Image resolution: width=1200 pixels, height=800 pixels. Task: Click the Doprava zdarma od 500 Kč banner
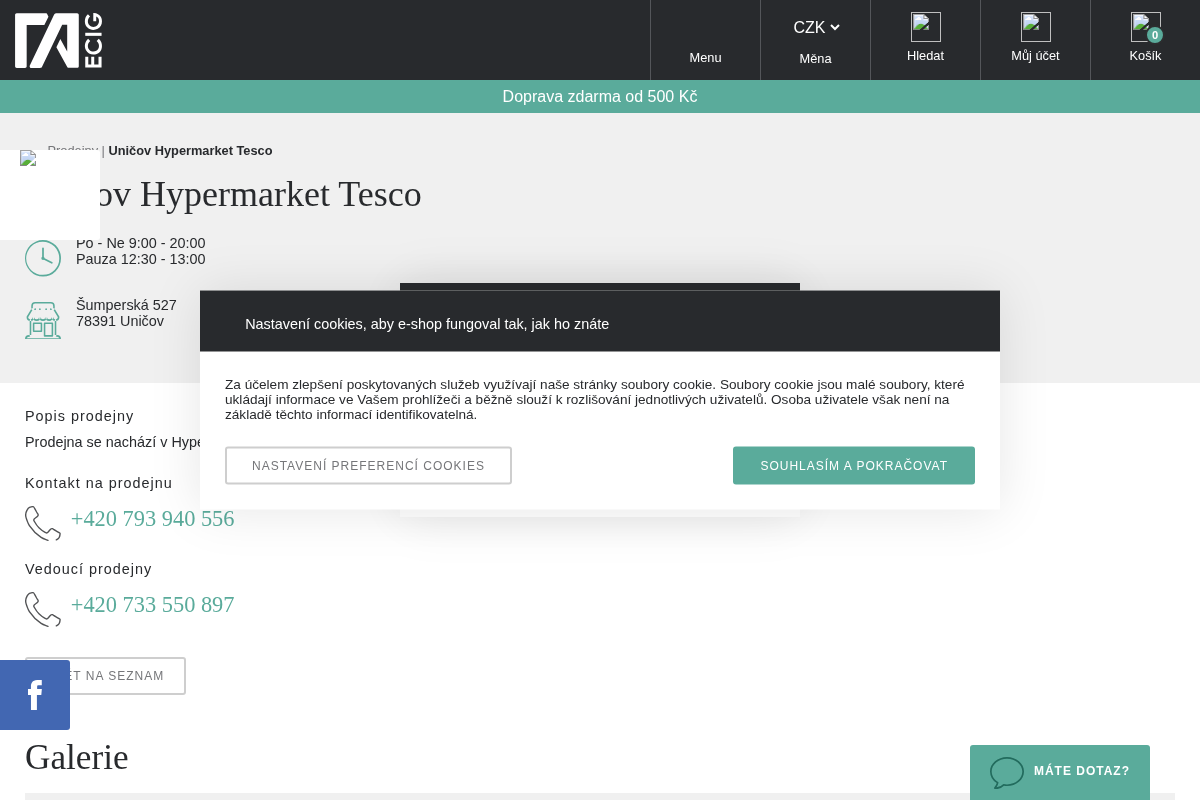(600, 97)
